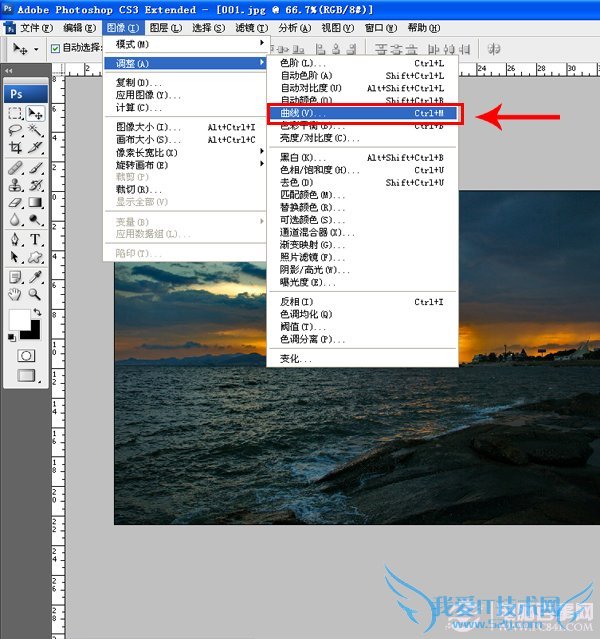600x639 pixels.
Task: Choose 曲线 from the adjustments submenu
Action: tap(362, 113)
